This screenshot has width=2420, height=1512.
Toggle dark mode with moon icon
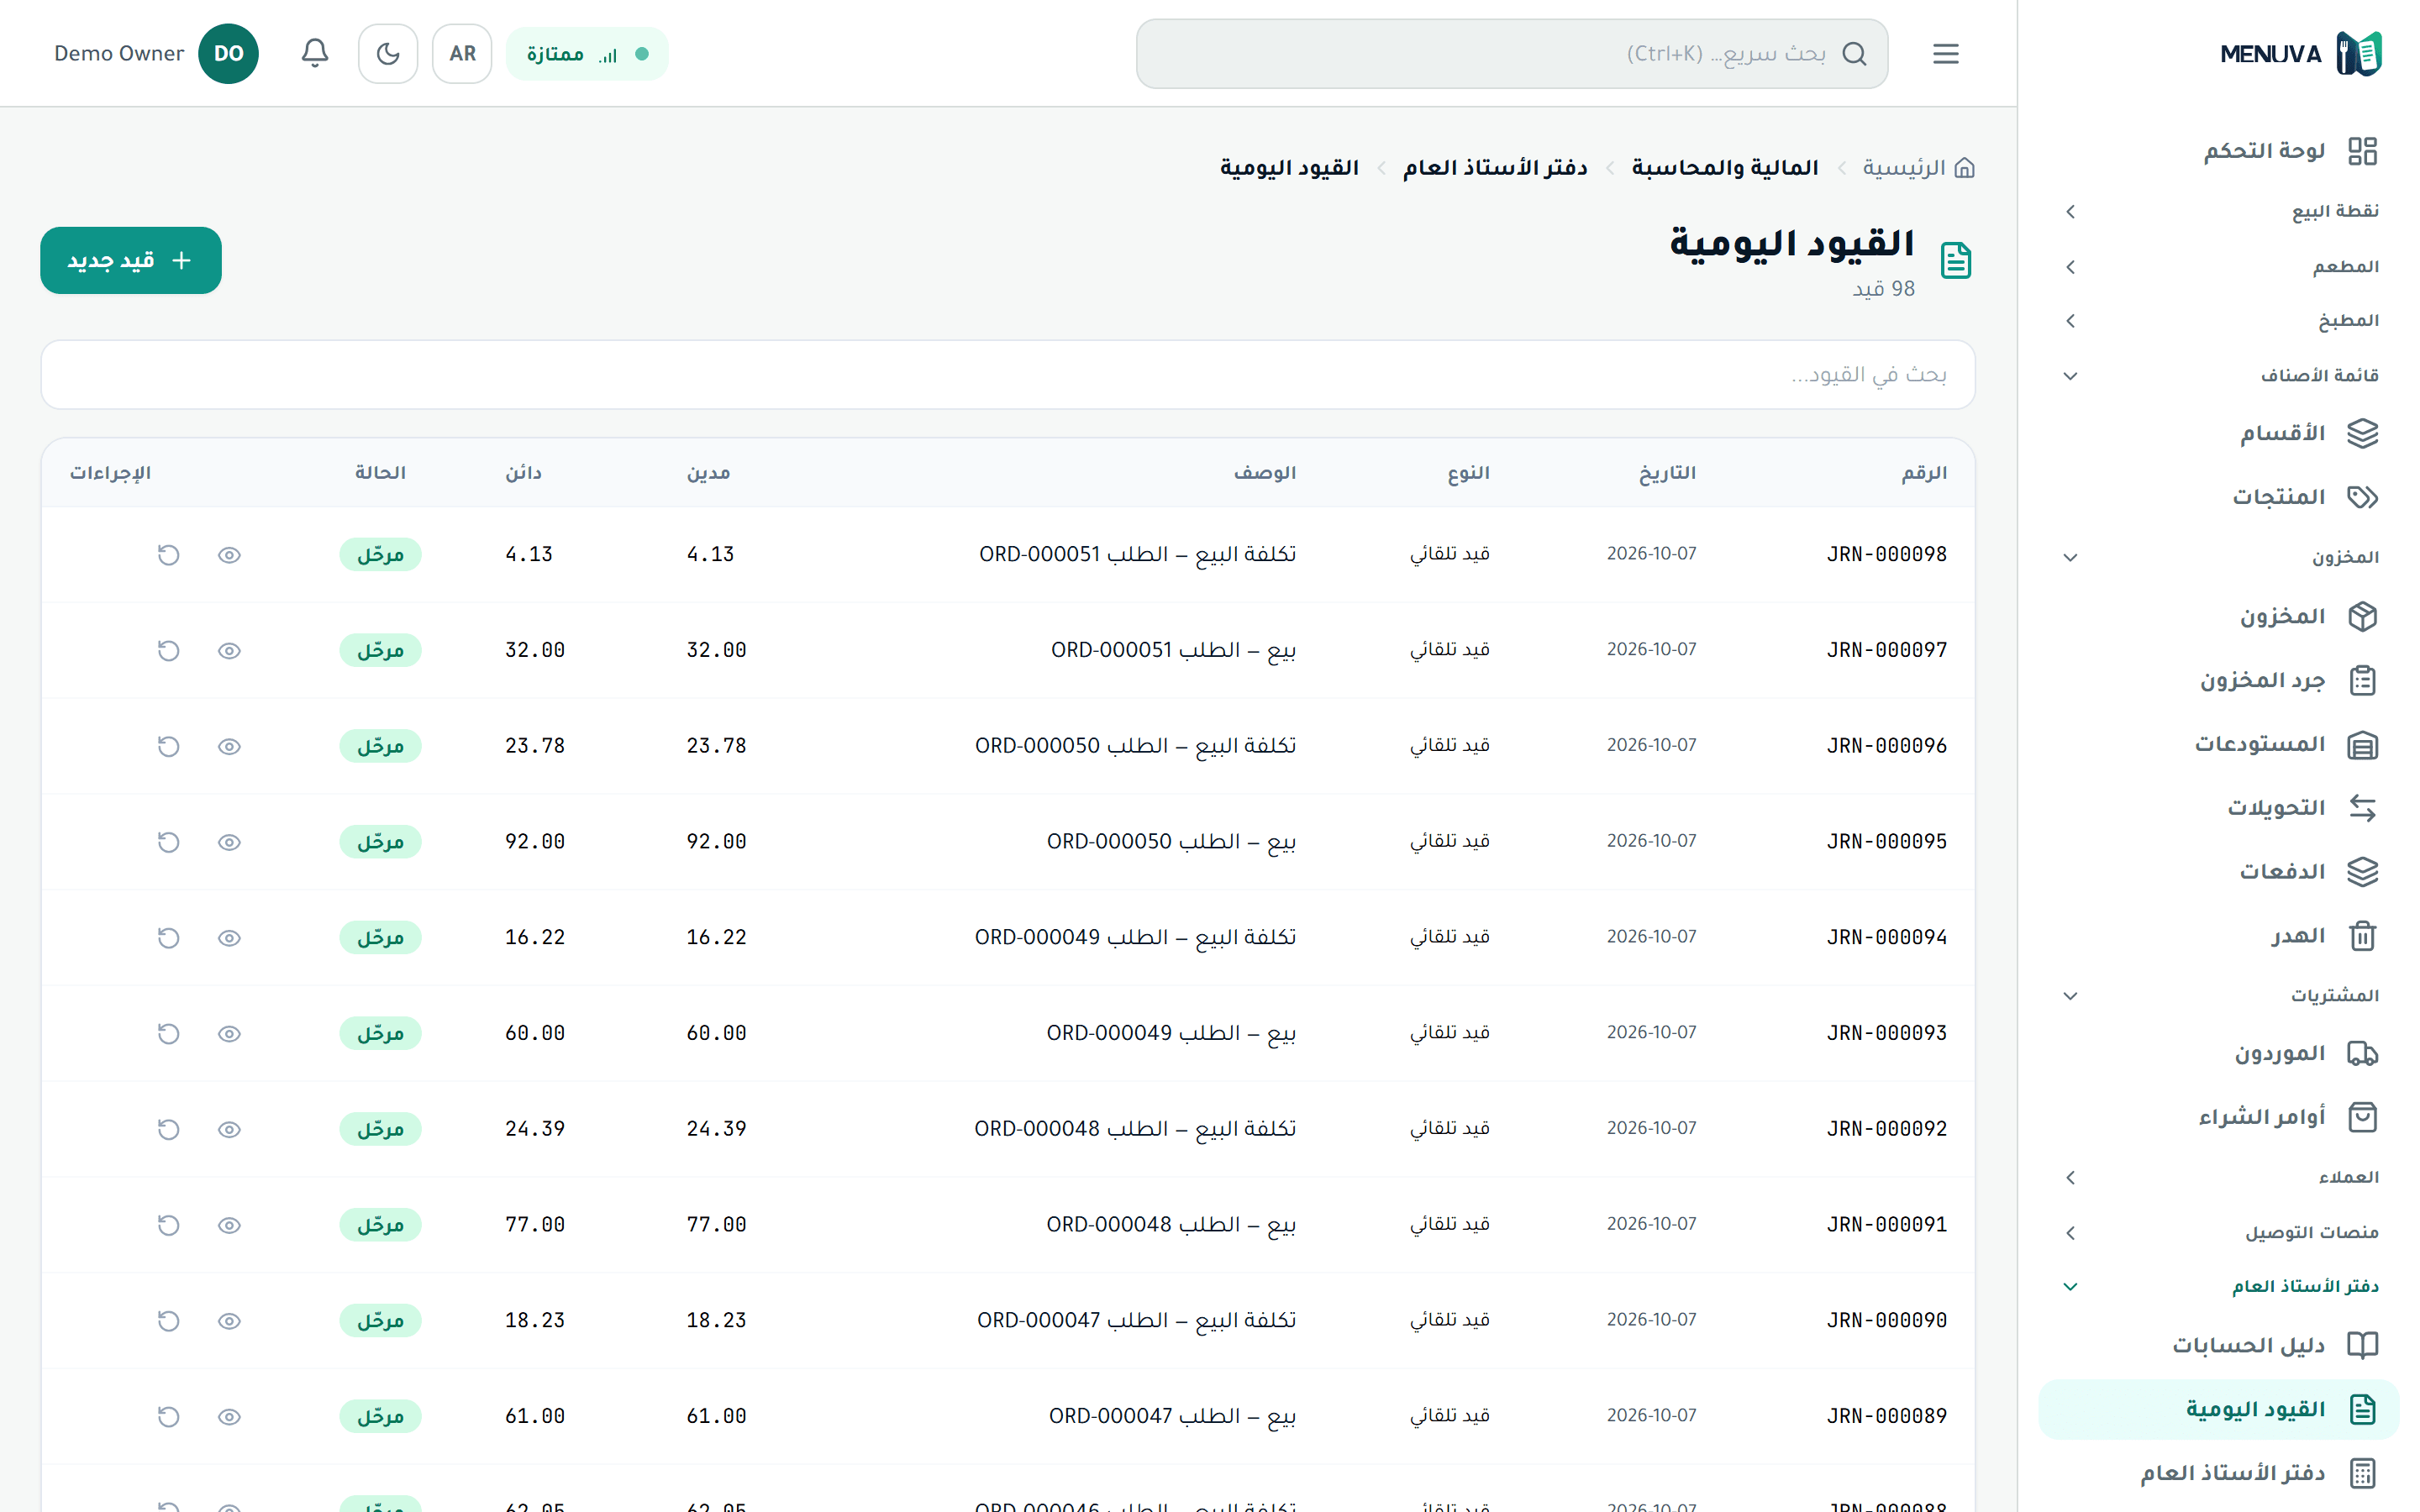pyautogui.click(x=388, y=54)
